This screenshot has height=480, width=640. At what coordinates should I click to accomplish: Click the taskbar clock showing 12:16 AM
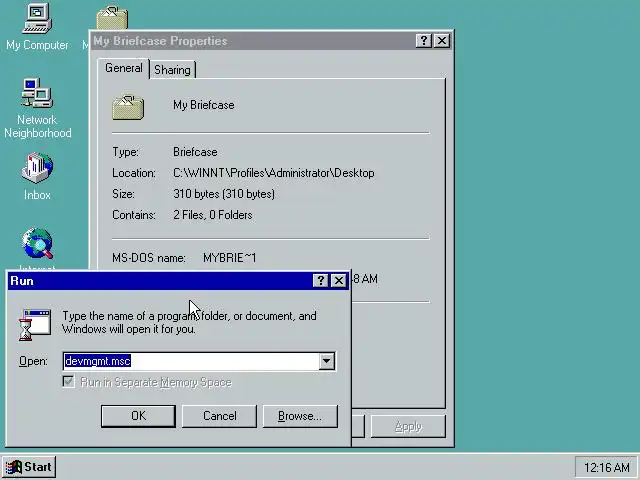pyautogui.click(x=606, y=467)
